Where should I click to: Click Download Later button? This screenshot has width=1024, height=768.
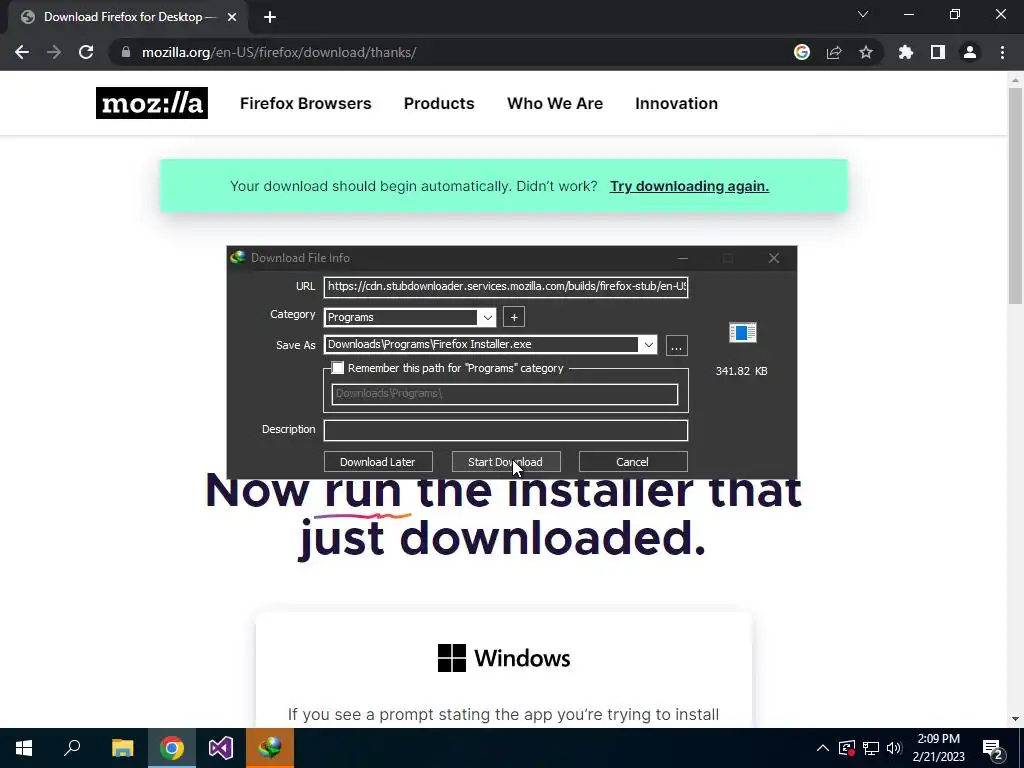point(378,462)
